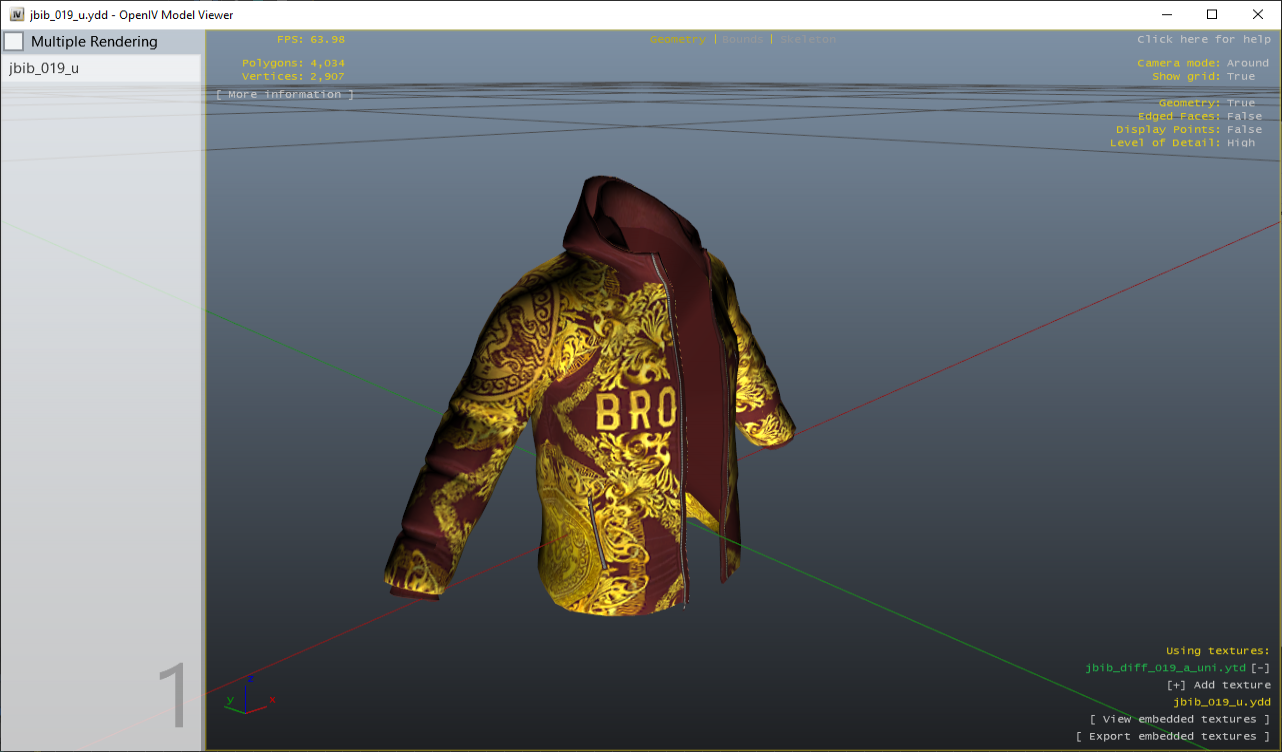View embedded textures
The image size is (1282, 752).
[1178, 718]
